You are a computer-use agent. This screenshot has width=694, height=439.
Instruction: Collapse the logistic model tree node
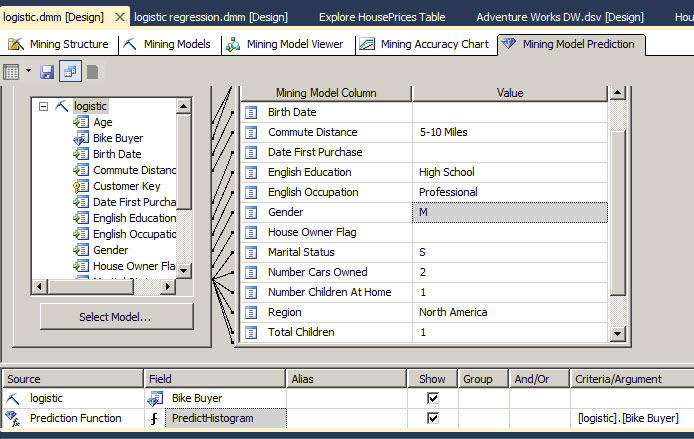pos(43,106)
